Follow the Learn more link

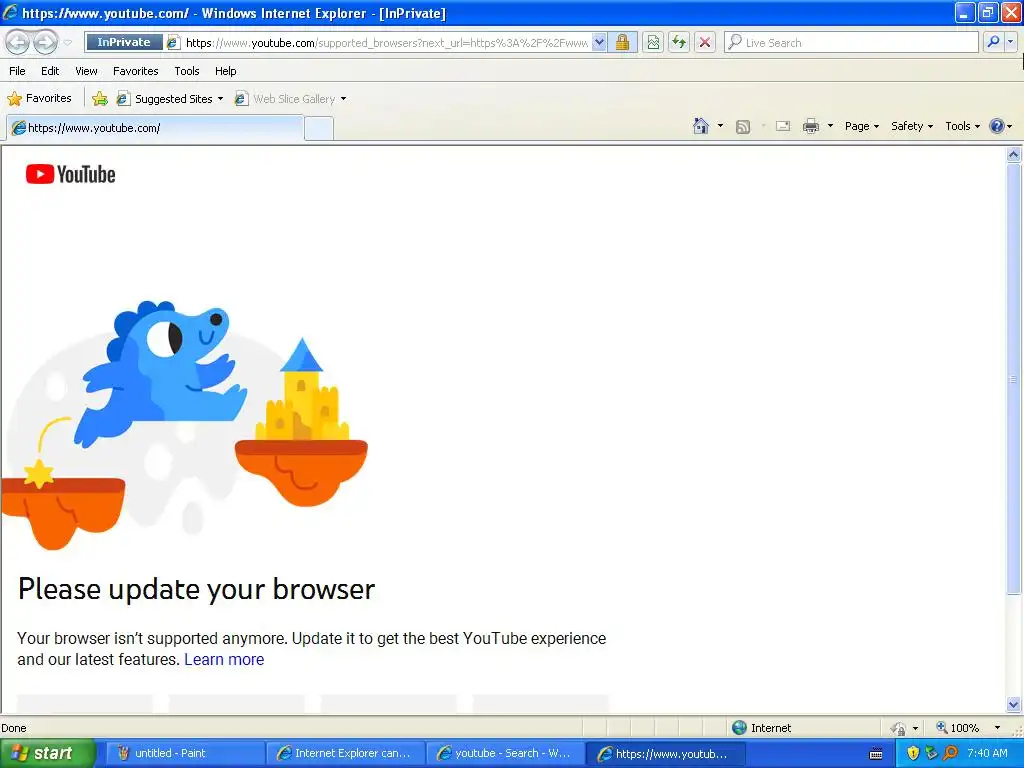[x=224, y=660]
